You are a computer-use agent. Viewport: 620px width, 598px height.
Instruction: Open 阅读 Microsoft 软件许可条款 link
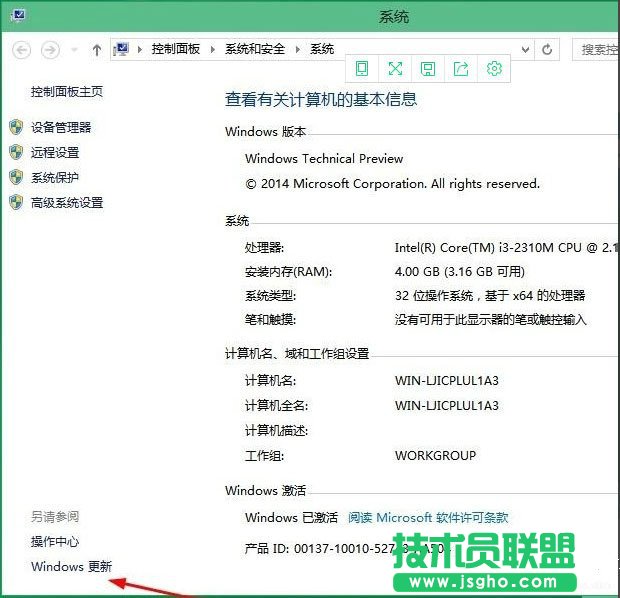click(428, 517)
